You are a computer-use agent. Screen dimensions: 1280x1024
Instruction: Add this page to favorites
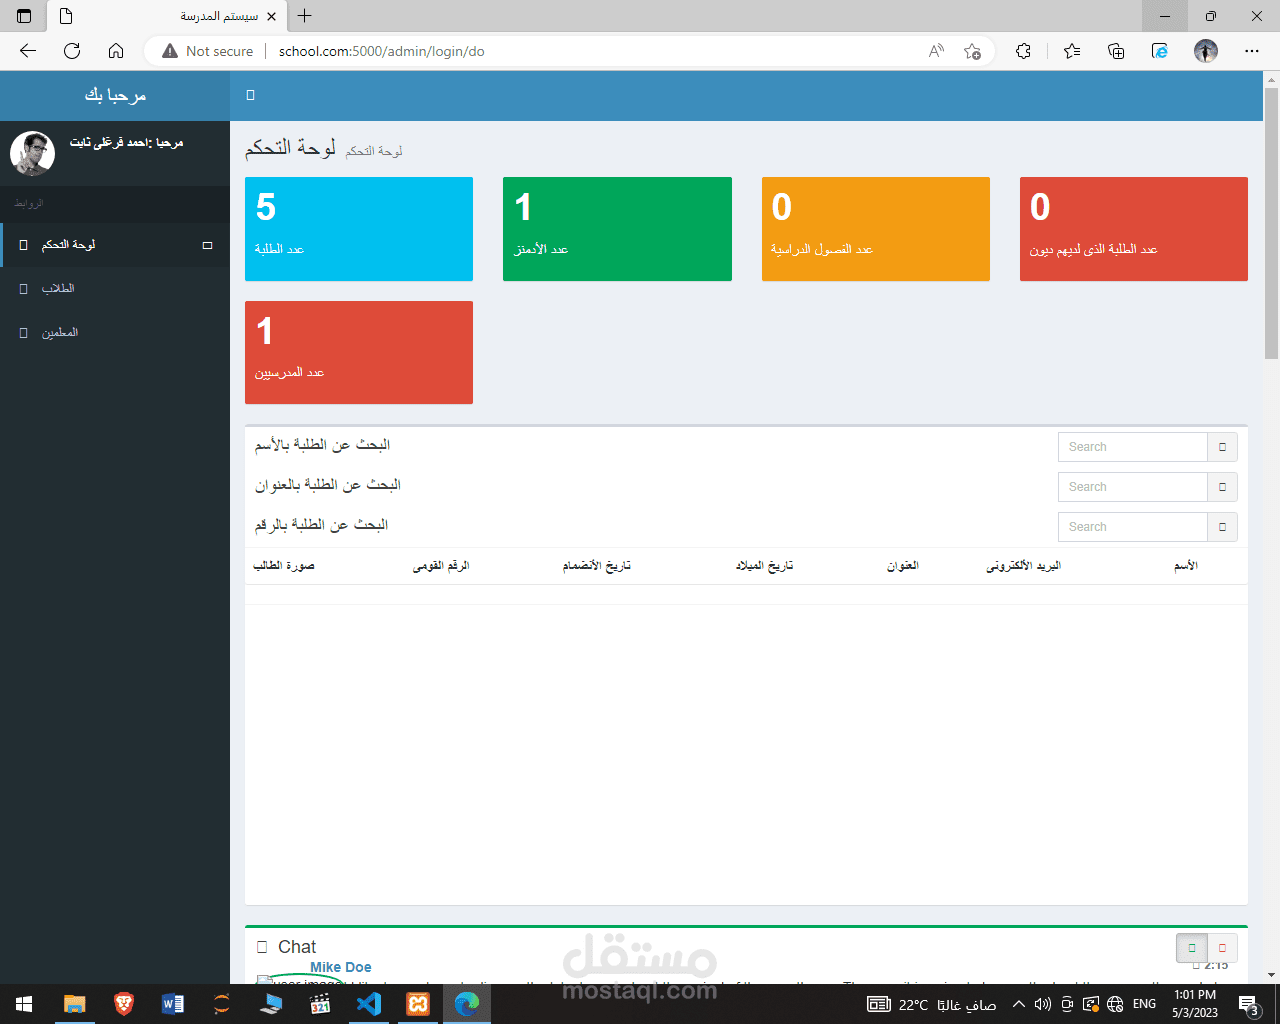pos(972,51)
